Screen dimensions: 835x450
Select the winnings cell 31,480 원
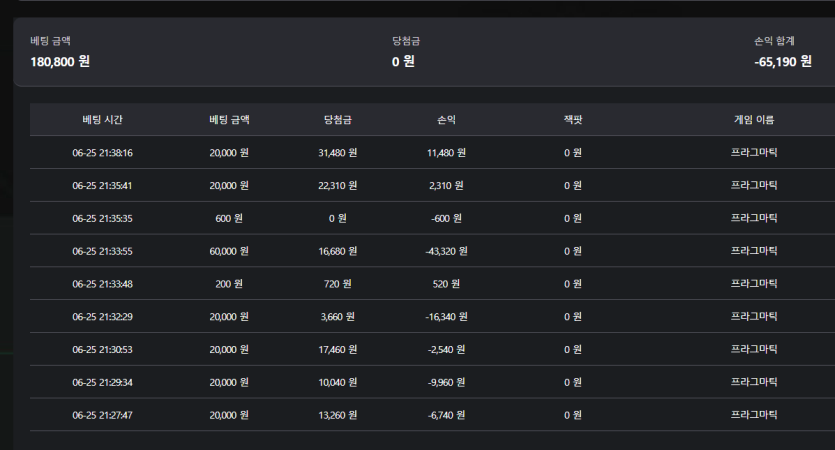point(338,153)
